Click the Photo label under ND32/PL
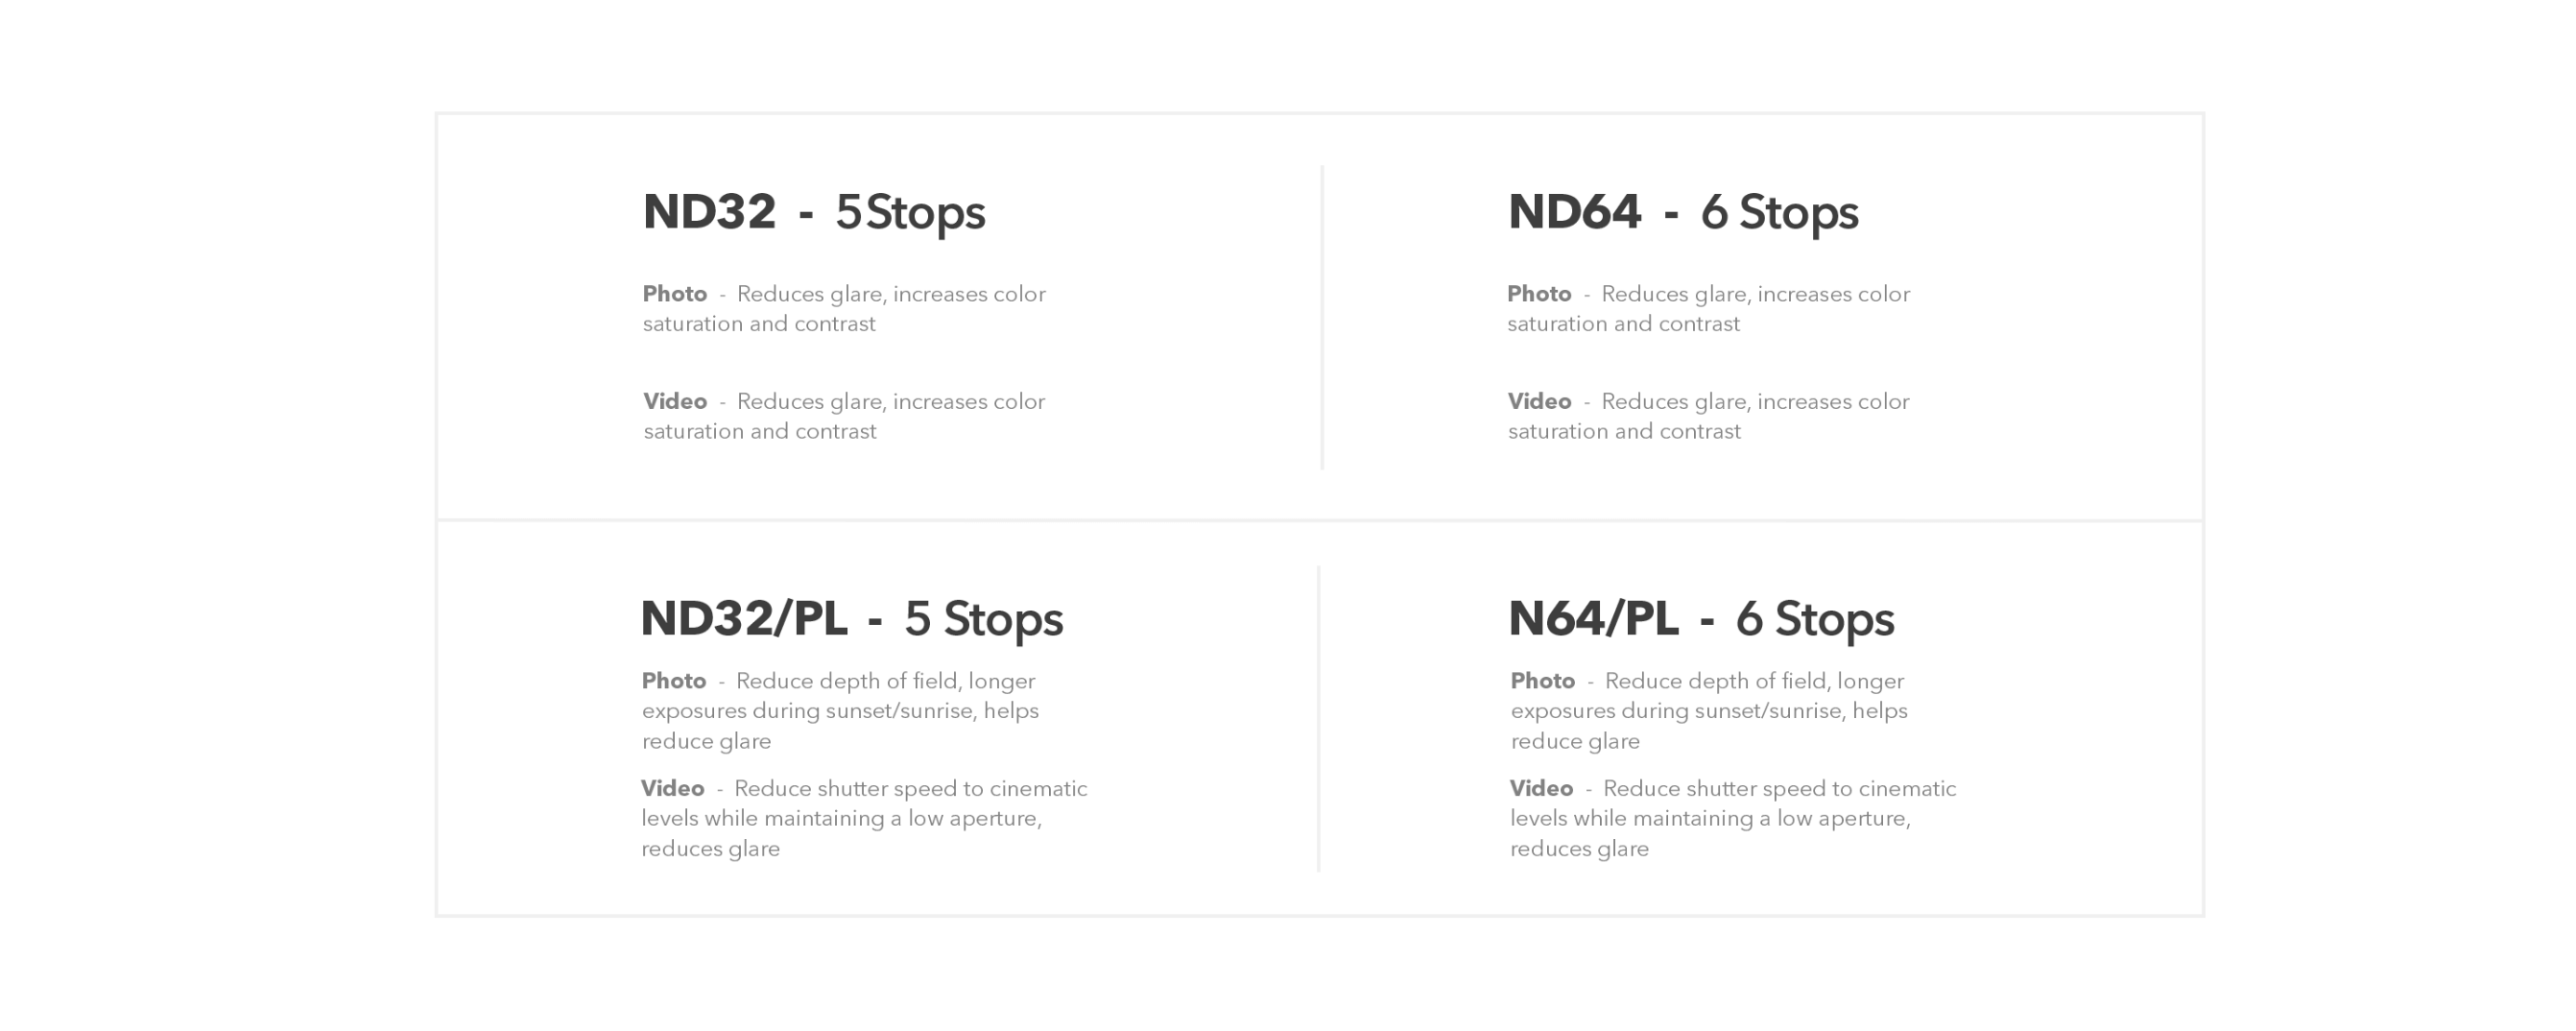The image size is (2576, 1031). [673, 681]
